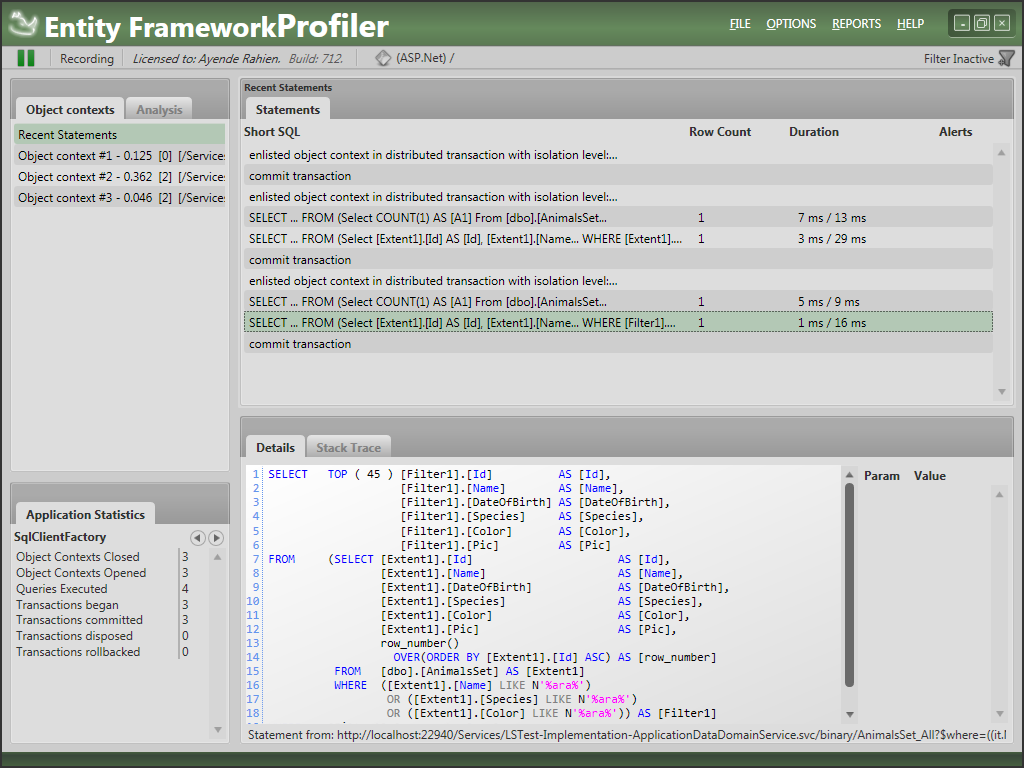Image resolution: width=1024 pixels, height=768 pixels.
Task: Sort by the Alerts column header
Action: tap(955, 131)
